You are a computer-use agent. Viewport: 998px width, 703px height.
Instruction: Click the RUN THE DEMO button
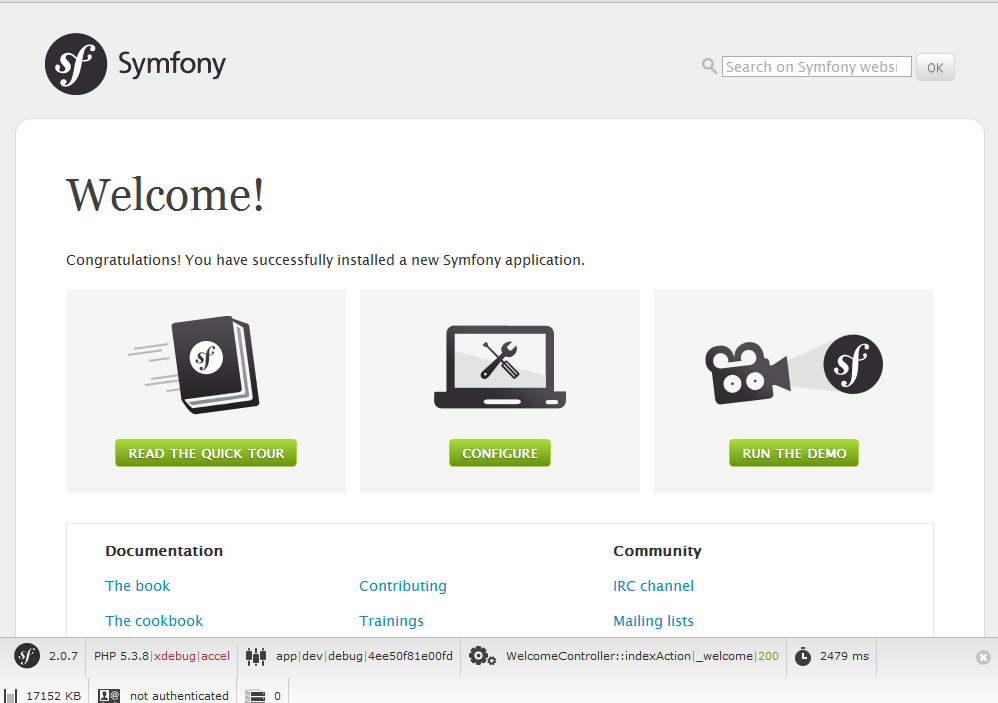tap(794, 453)
